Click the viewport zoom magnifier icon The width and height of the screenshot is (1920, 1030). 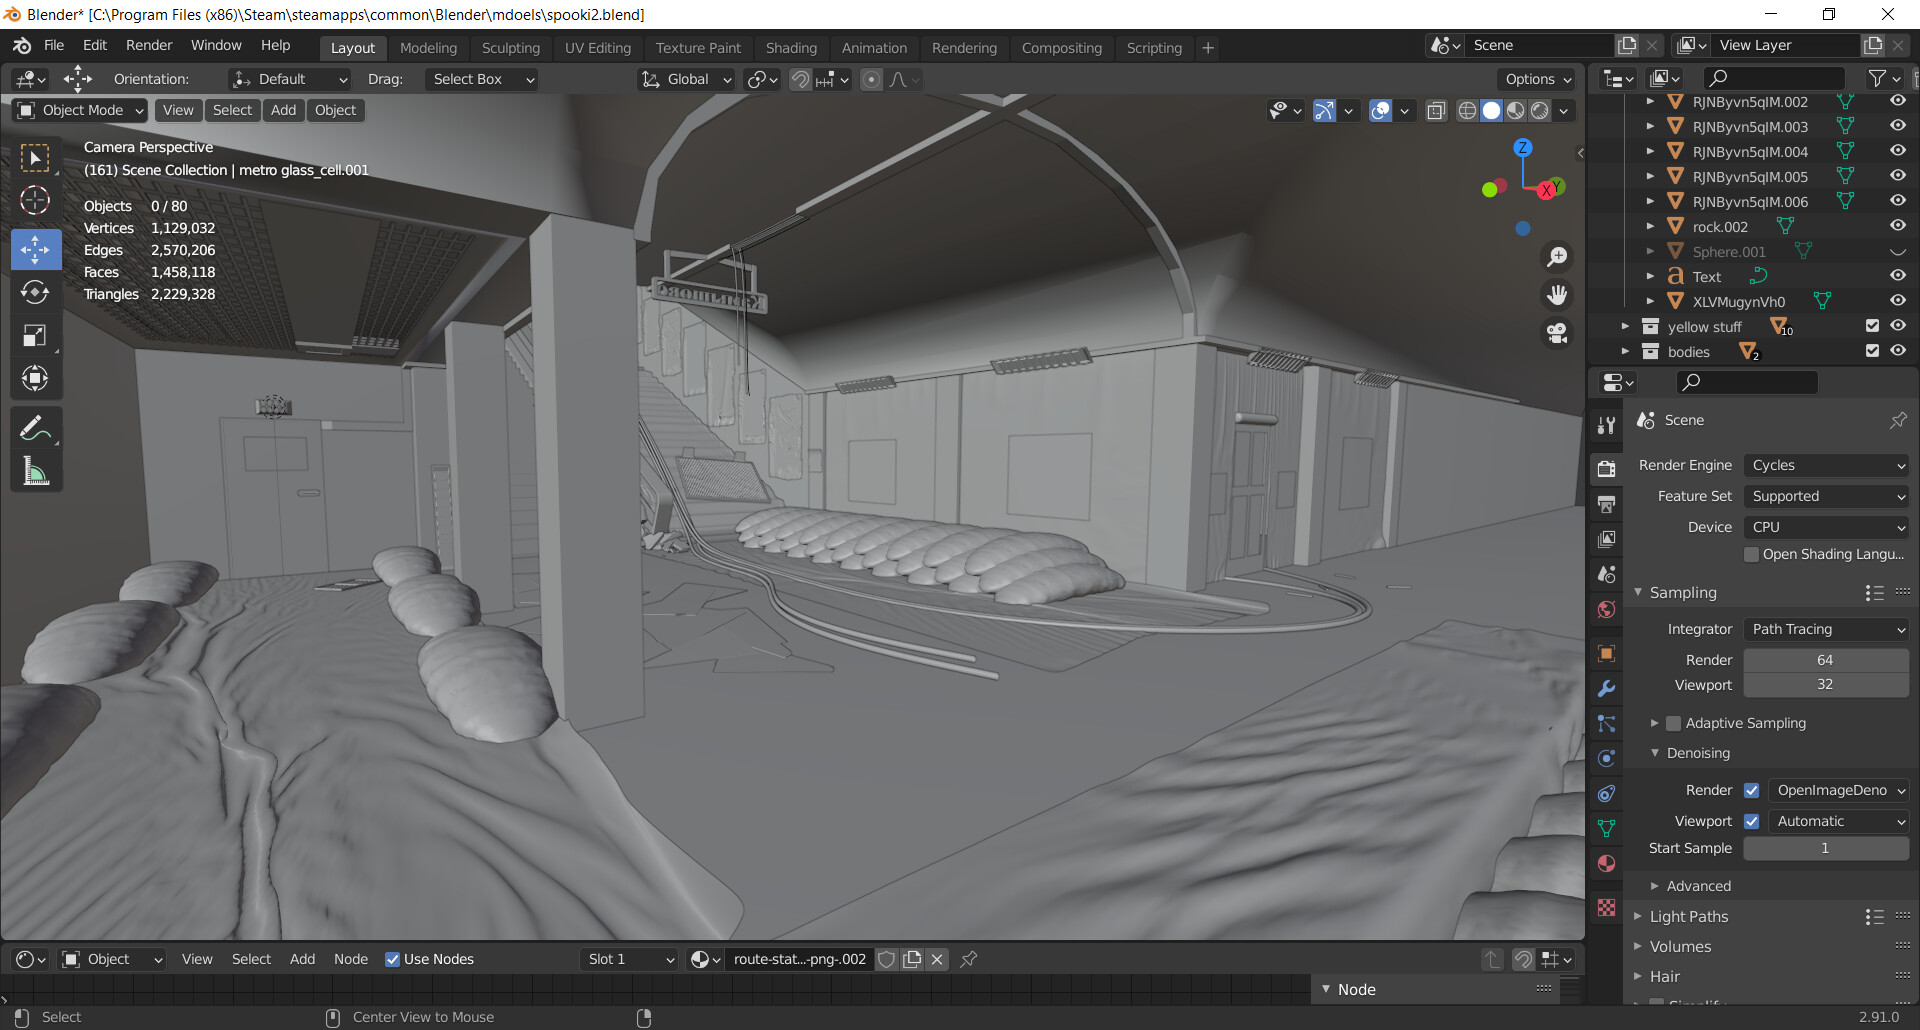point(1557,257)
